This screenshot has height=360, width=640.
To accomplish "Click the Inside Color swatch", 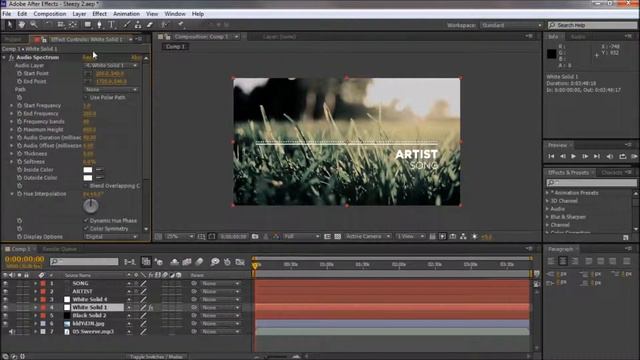I will tap(88, 170).
